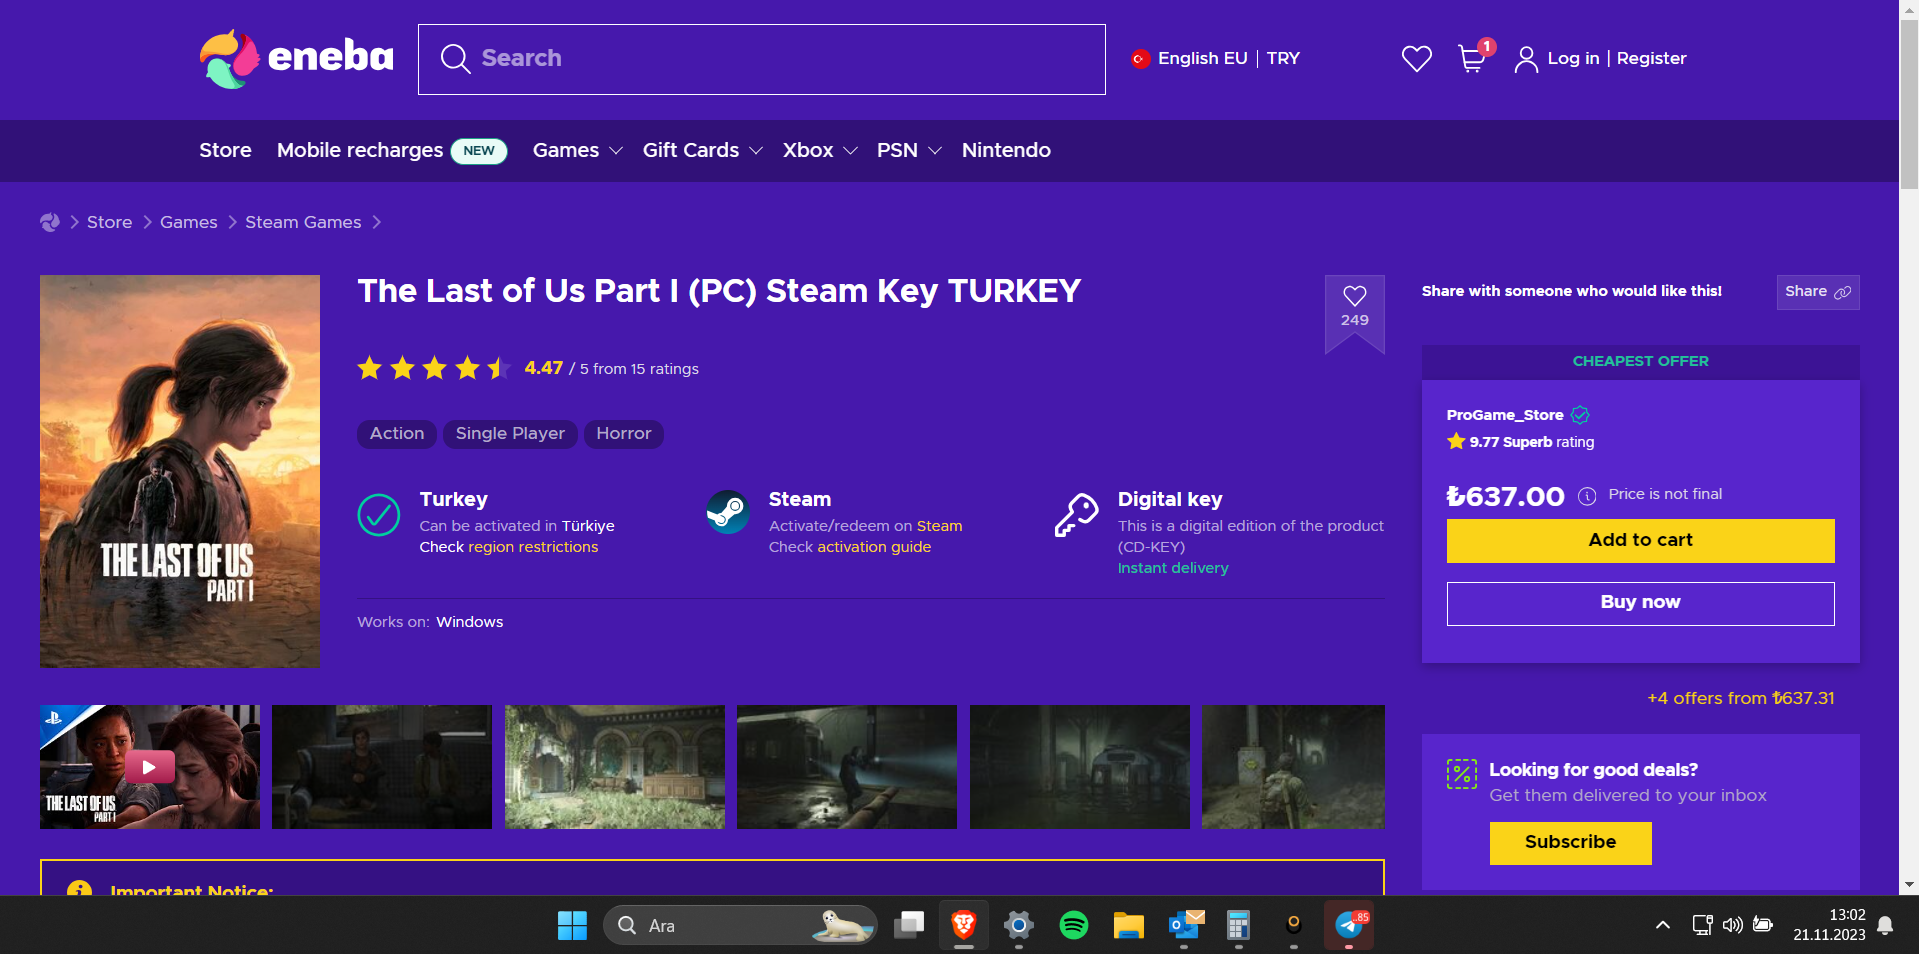Screen dimensions: 1919x954
Task: Play the game trailer video thumbnail
Action: point(150,767)
